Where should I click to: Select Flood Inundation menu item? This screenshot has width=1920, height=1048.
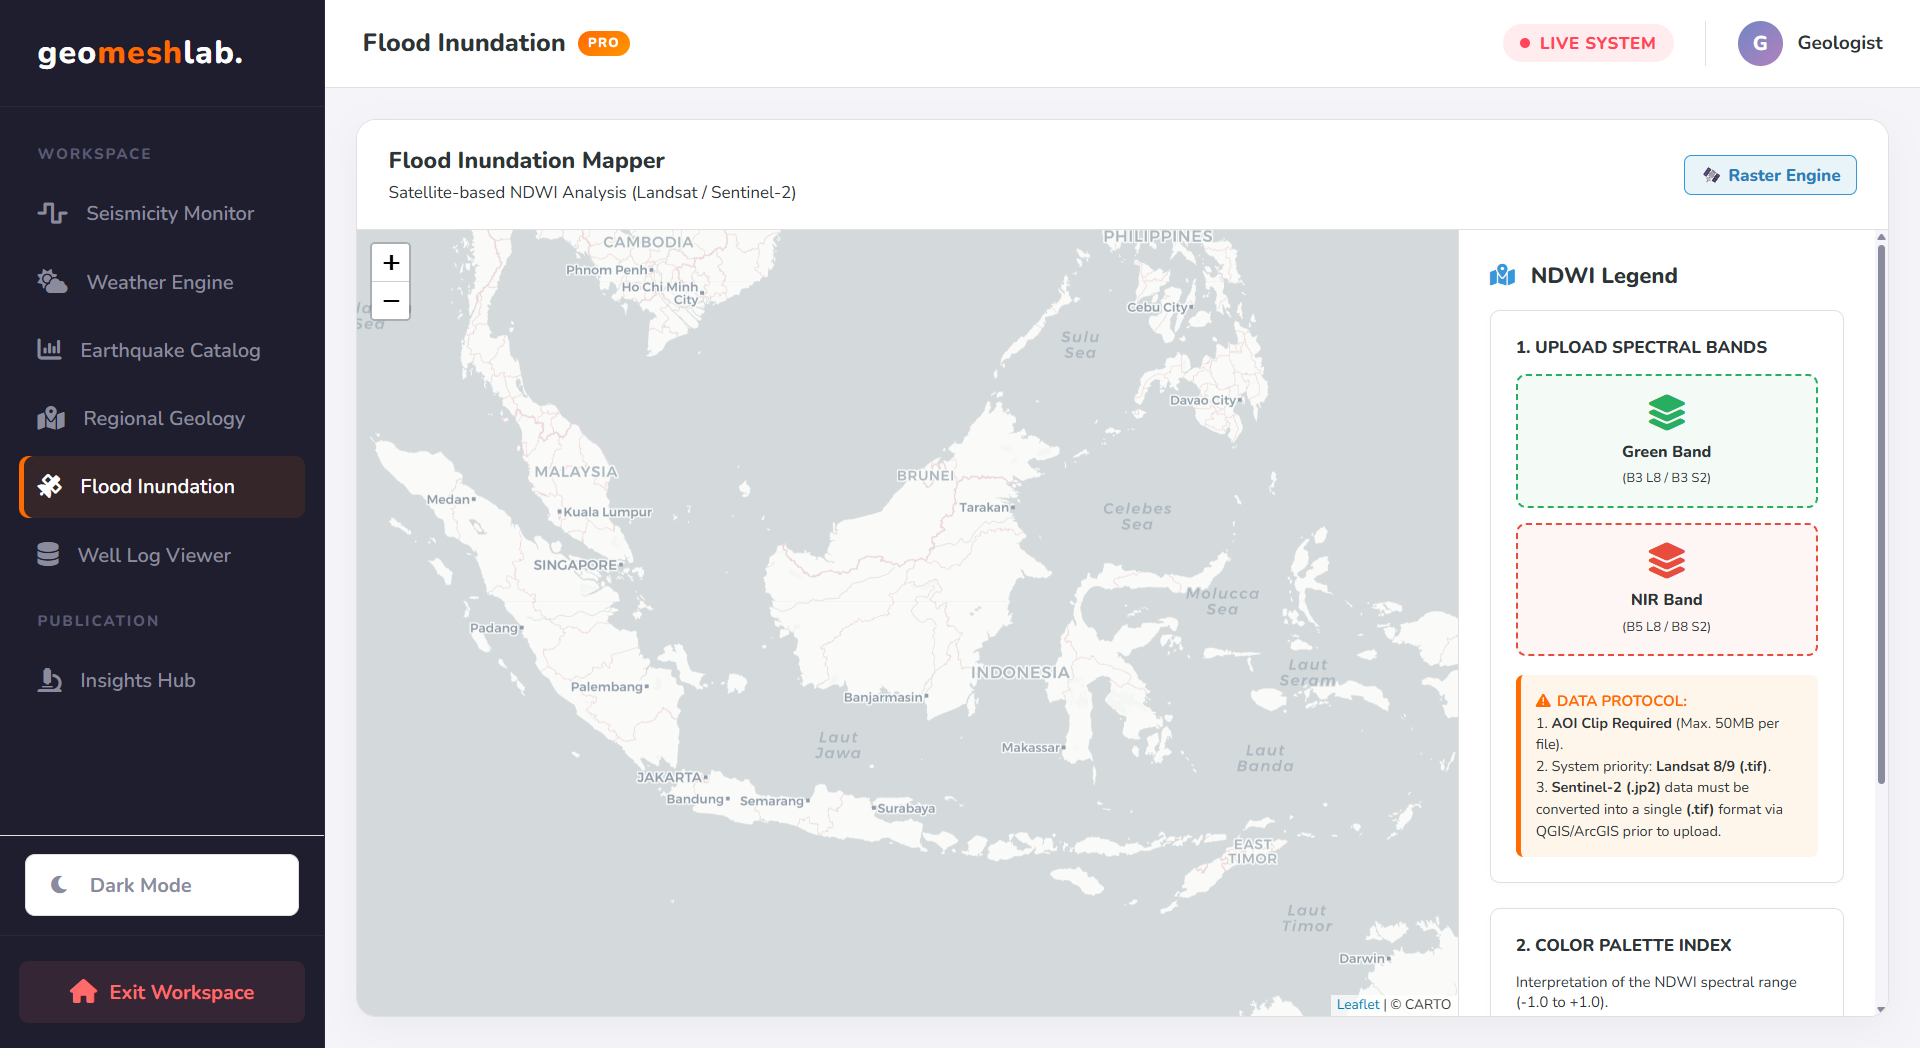[x=162, y=487]
